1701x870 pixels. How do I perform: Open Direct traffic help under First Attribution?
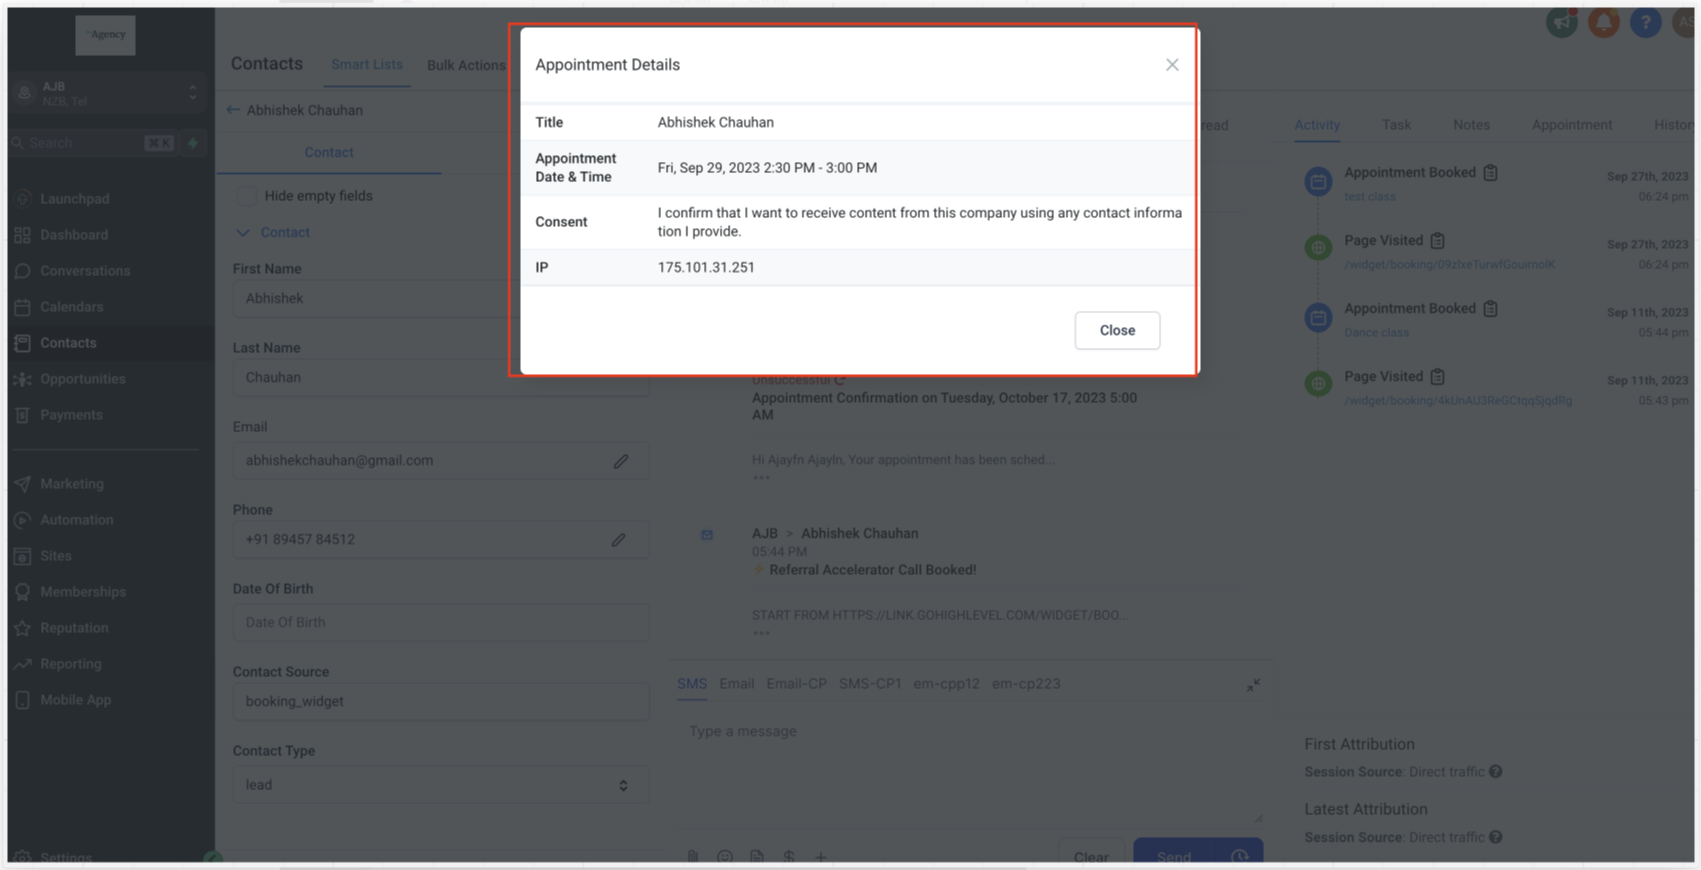(1495, 772)
